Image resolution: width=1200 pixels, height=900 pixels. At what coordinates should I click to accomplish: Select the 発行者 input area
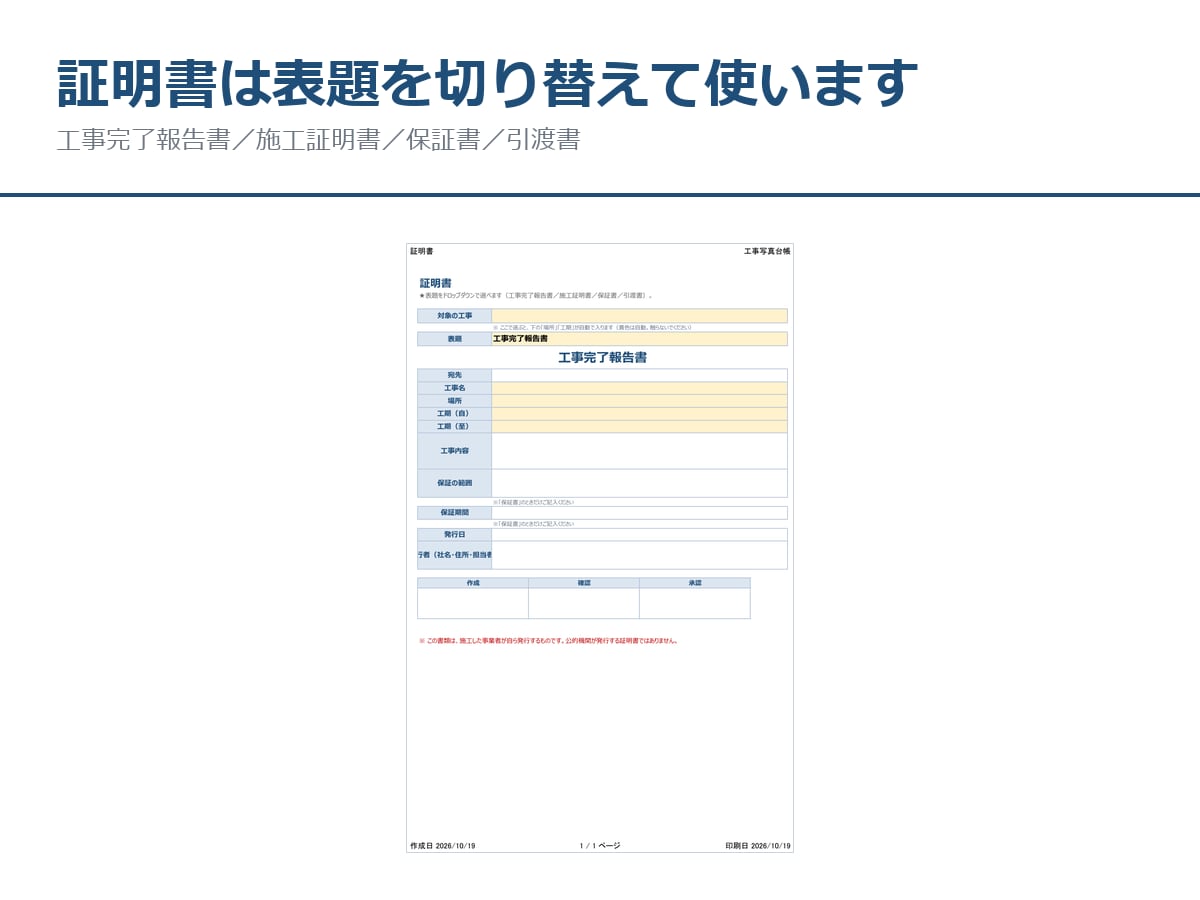[639, 555]
